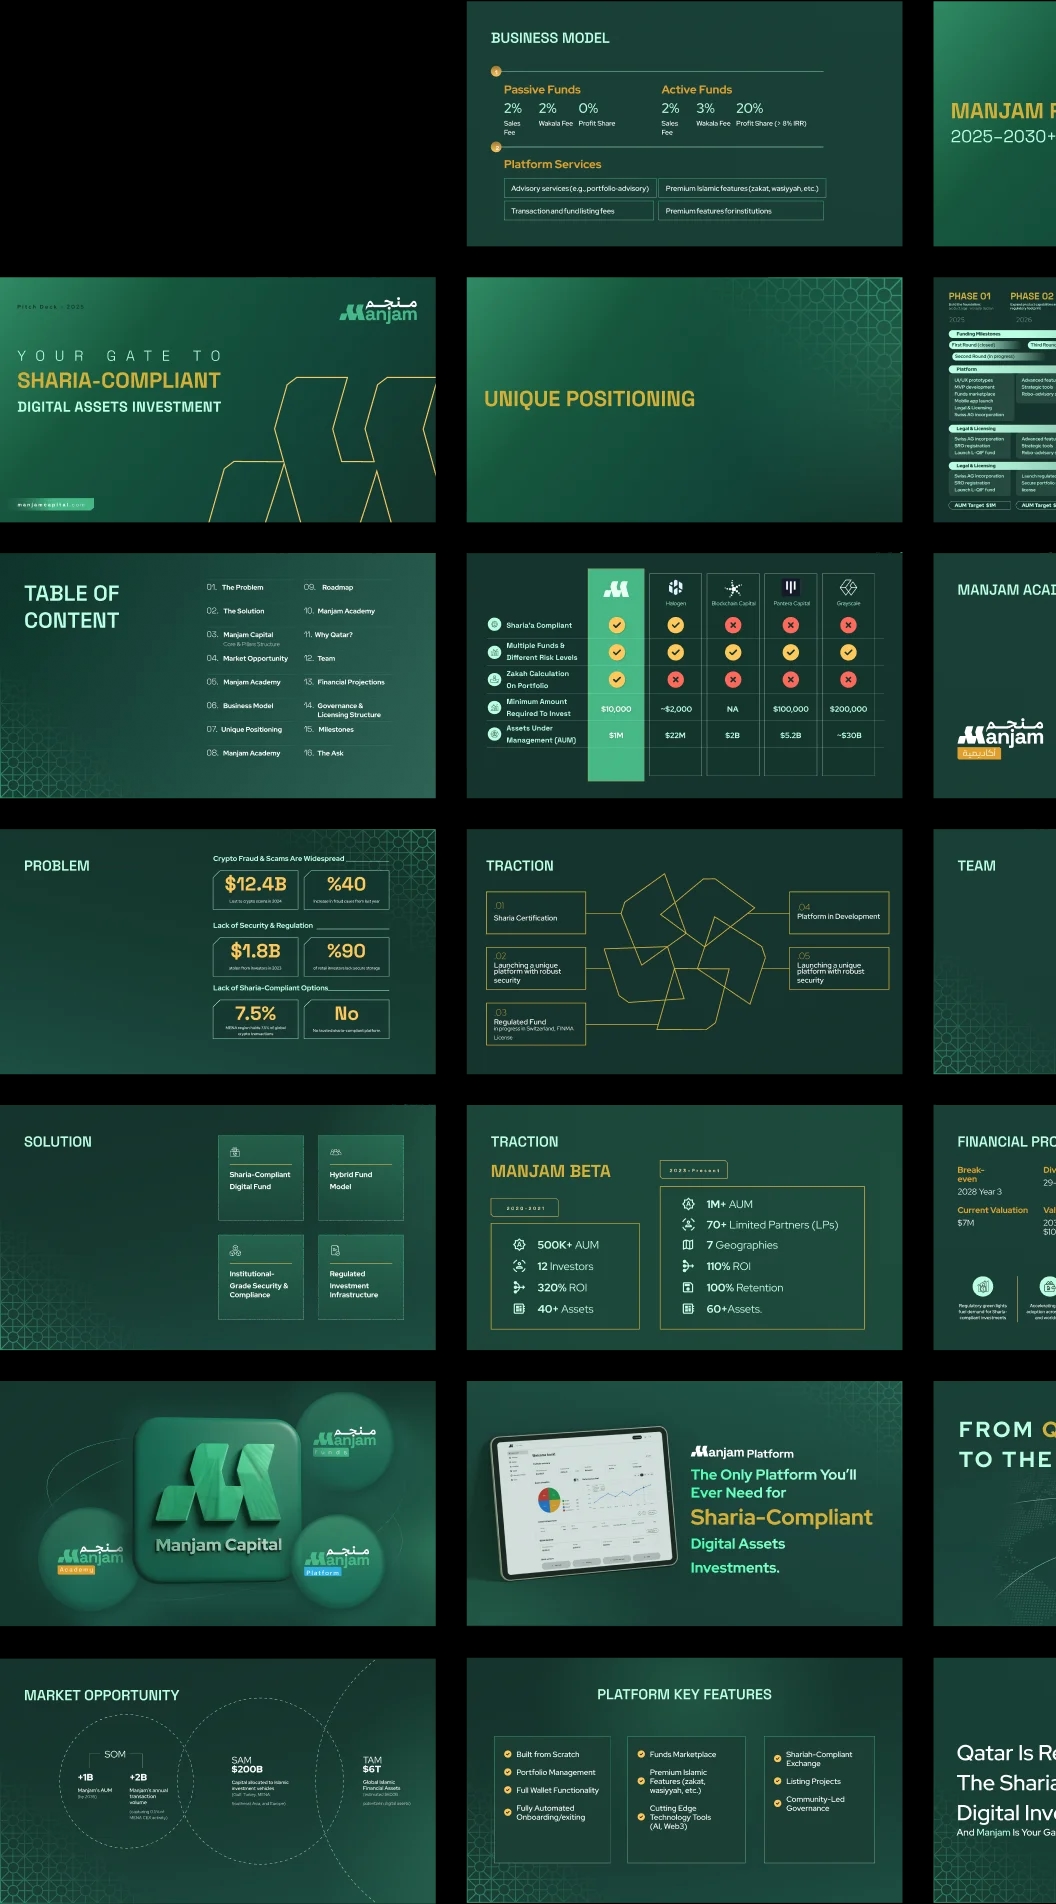Screen dimensions: 1056x1904
Task: Click 'Roadmap' entry in table of content
Action: click(x=337, y=587)
